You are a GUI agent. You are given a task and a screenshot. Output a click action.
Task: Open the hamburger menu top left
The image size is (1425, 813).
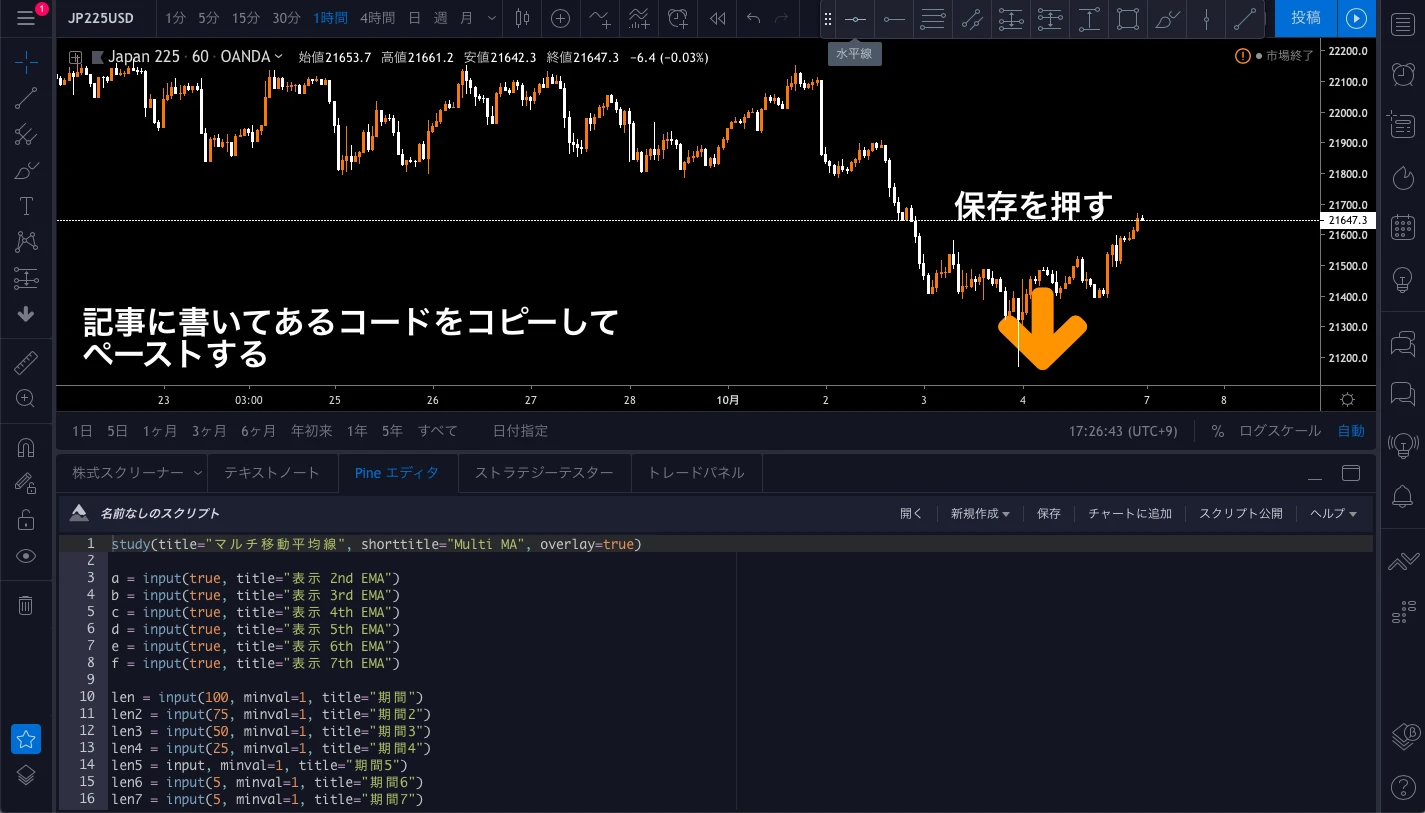point(27,18)
